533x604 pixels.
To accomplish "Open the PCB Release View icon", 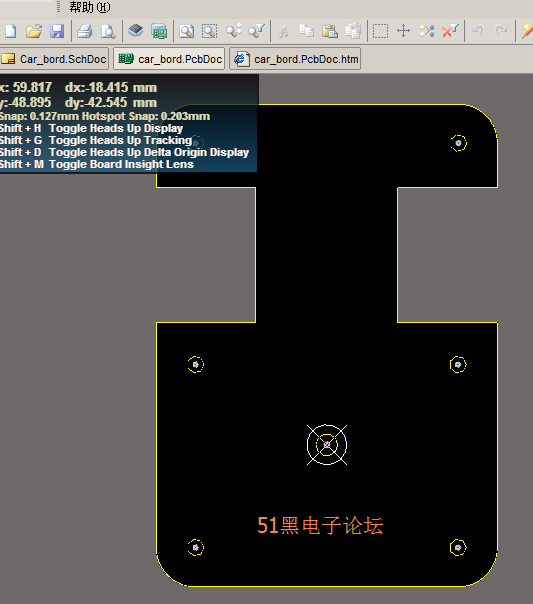I will [x=159, y=31].
